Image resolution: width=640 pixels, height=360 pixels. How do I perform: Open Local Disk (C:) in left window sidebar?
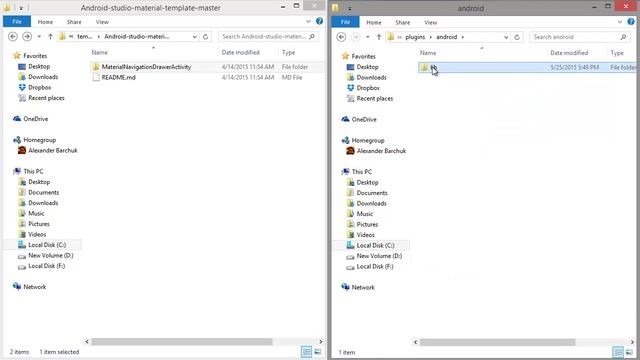coord(47,245)
